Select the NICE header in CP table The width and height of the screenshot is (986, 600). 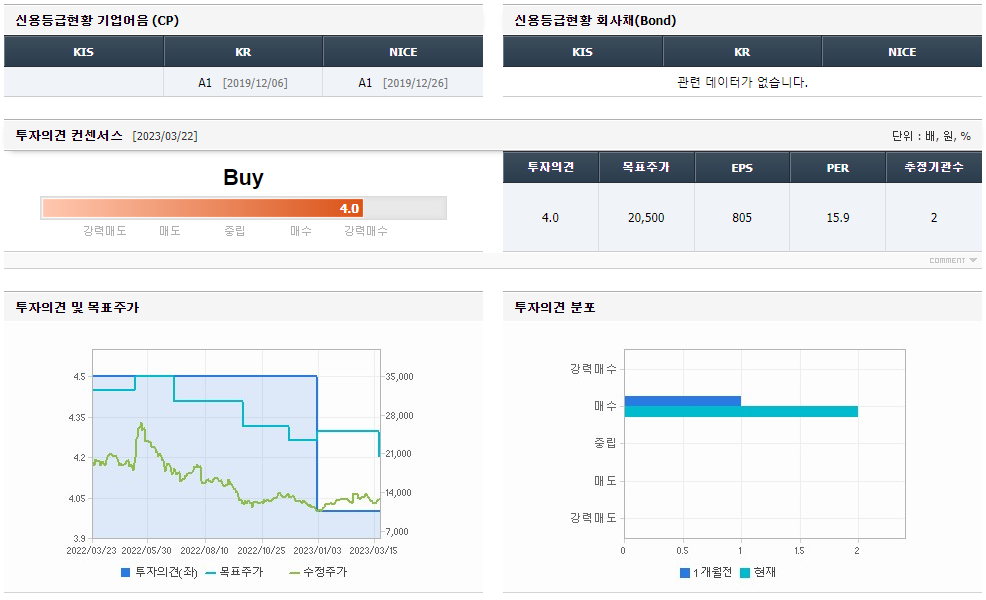click(403, 52)
